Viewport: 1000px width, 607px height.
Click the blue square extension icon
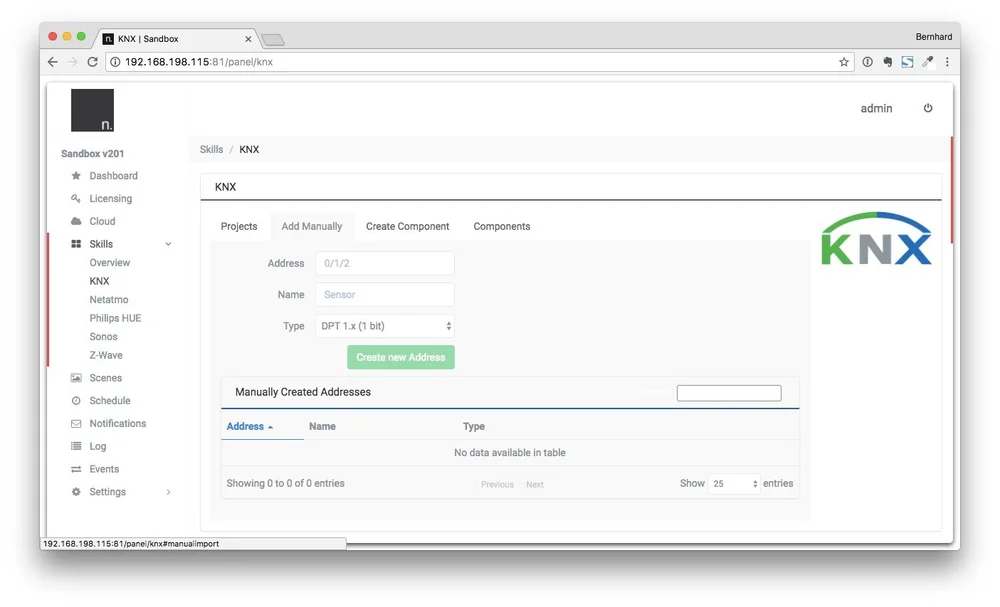[x=907, y=62]
